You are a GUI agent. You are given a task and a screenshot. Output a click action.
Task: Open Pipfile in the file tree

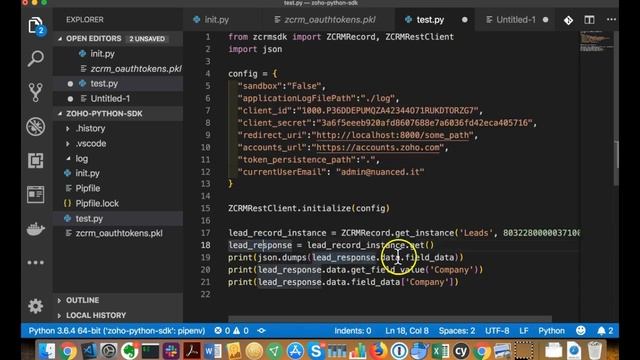(x=118, y=188)
